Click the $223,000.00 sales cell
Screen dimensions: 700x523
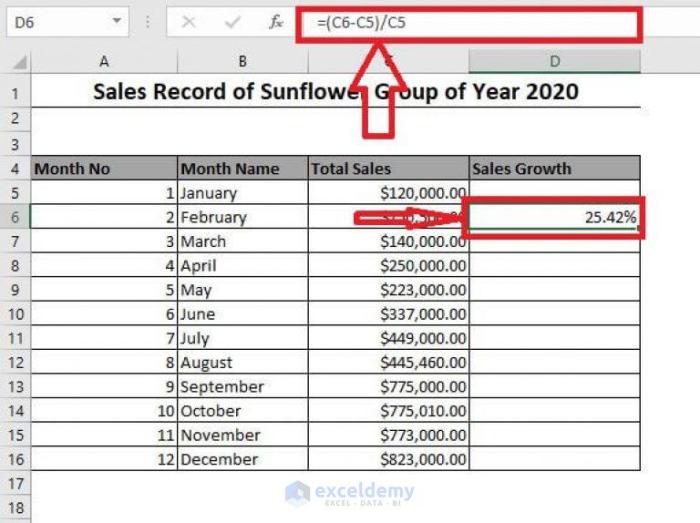pos(388,290)
